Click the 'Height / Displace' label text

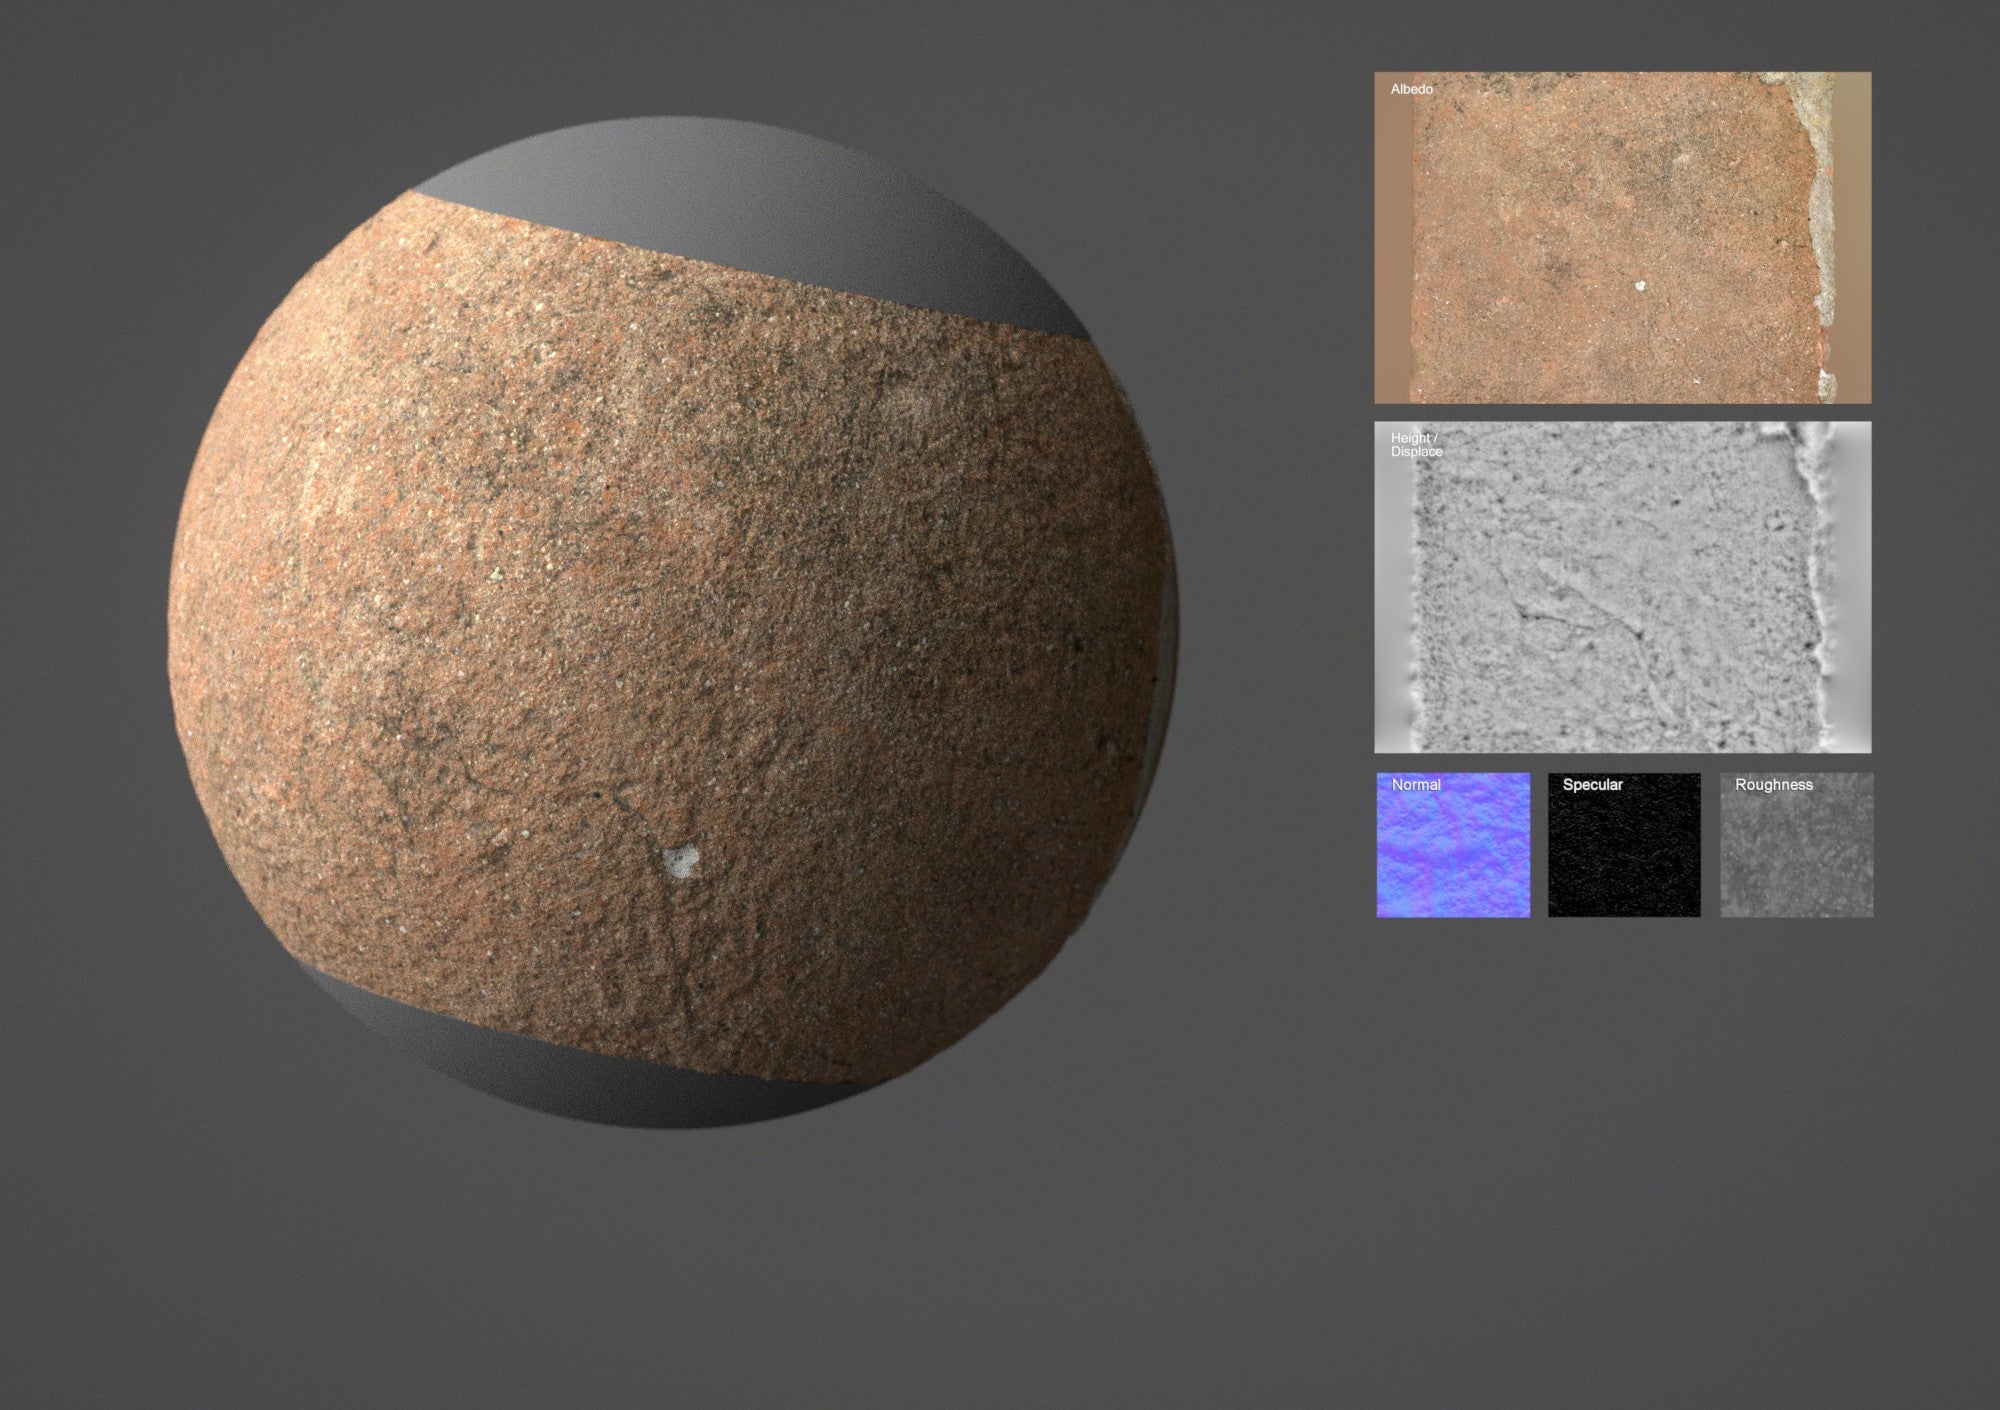point(1416,445)
